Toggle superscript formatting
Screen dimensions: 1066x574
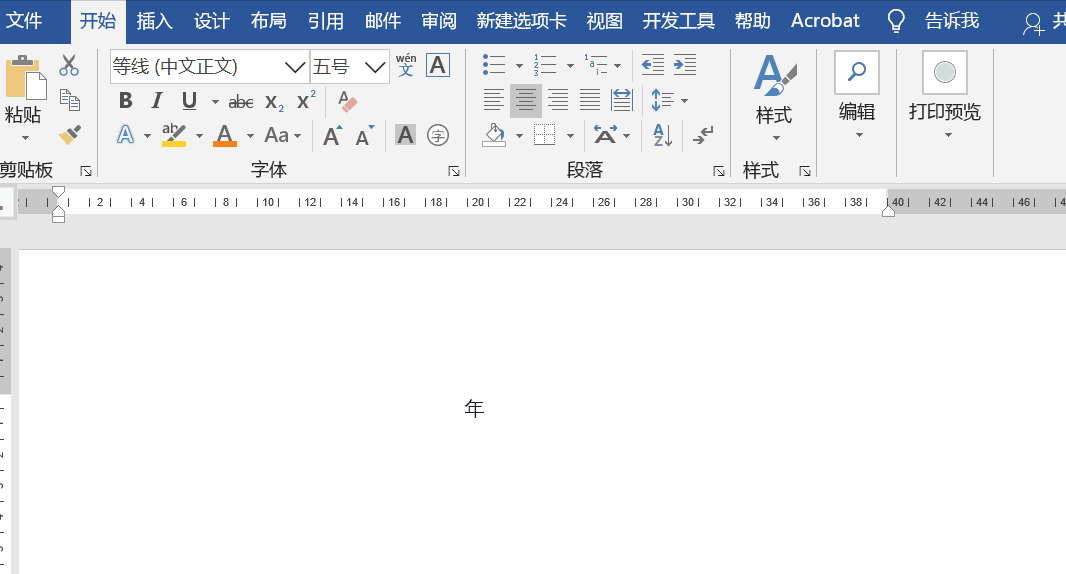pos(307,100)
